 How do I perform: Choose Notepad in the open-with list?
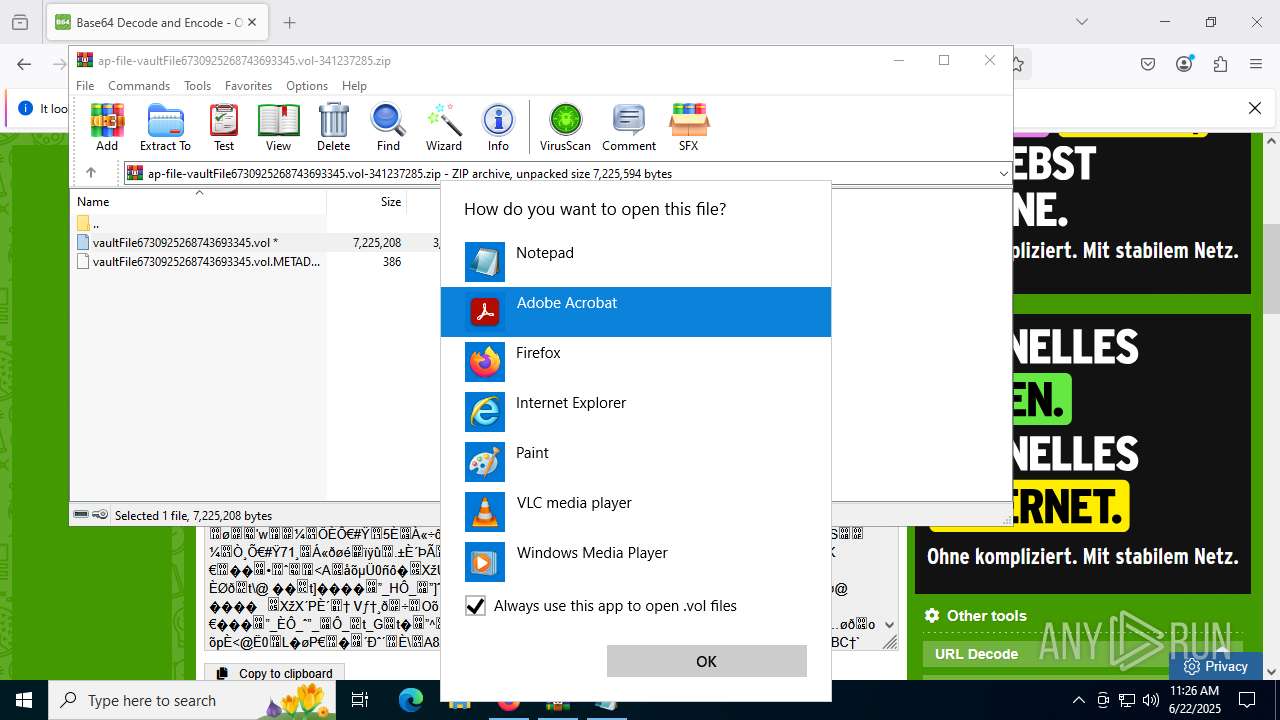coord(636,262)
